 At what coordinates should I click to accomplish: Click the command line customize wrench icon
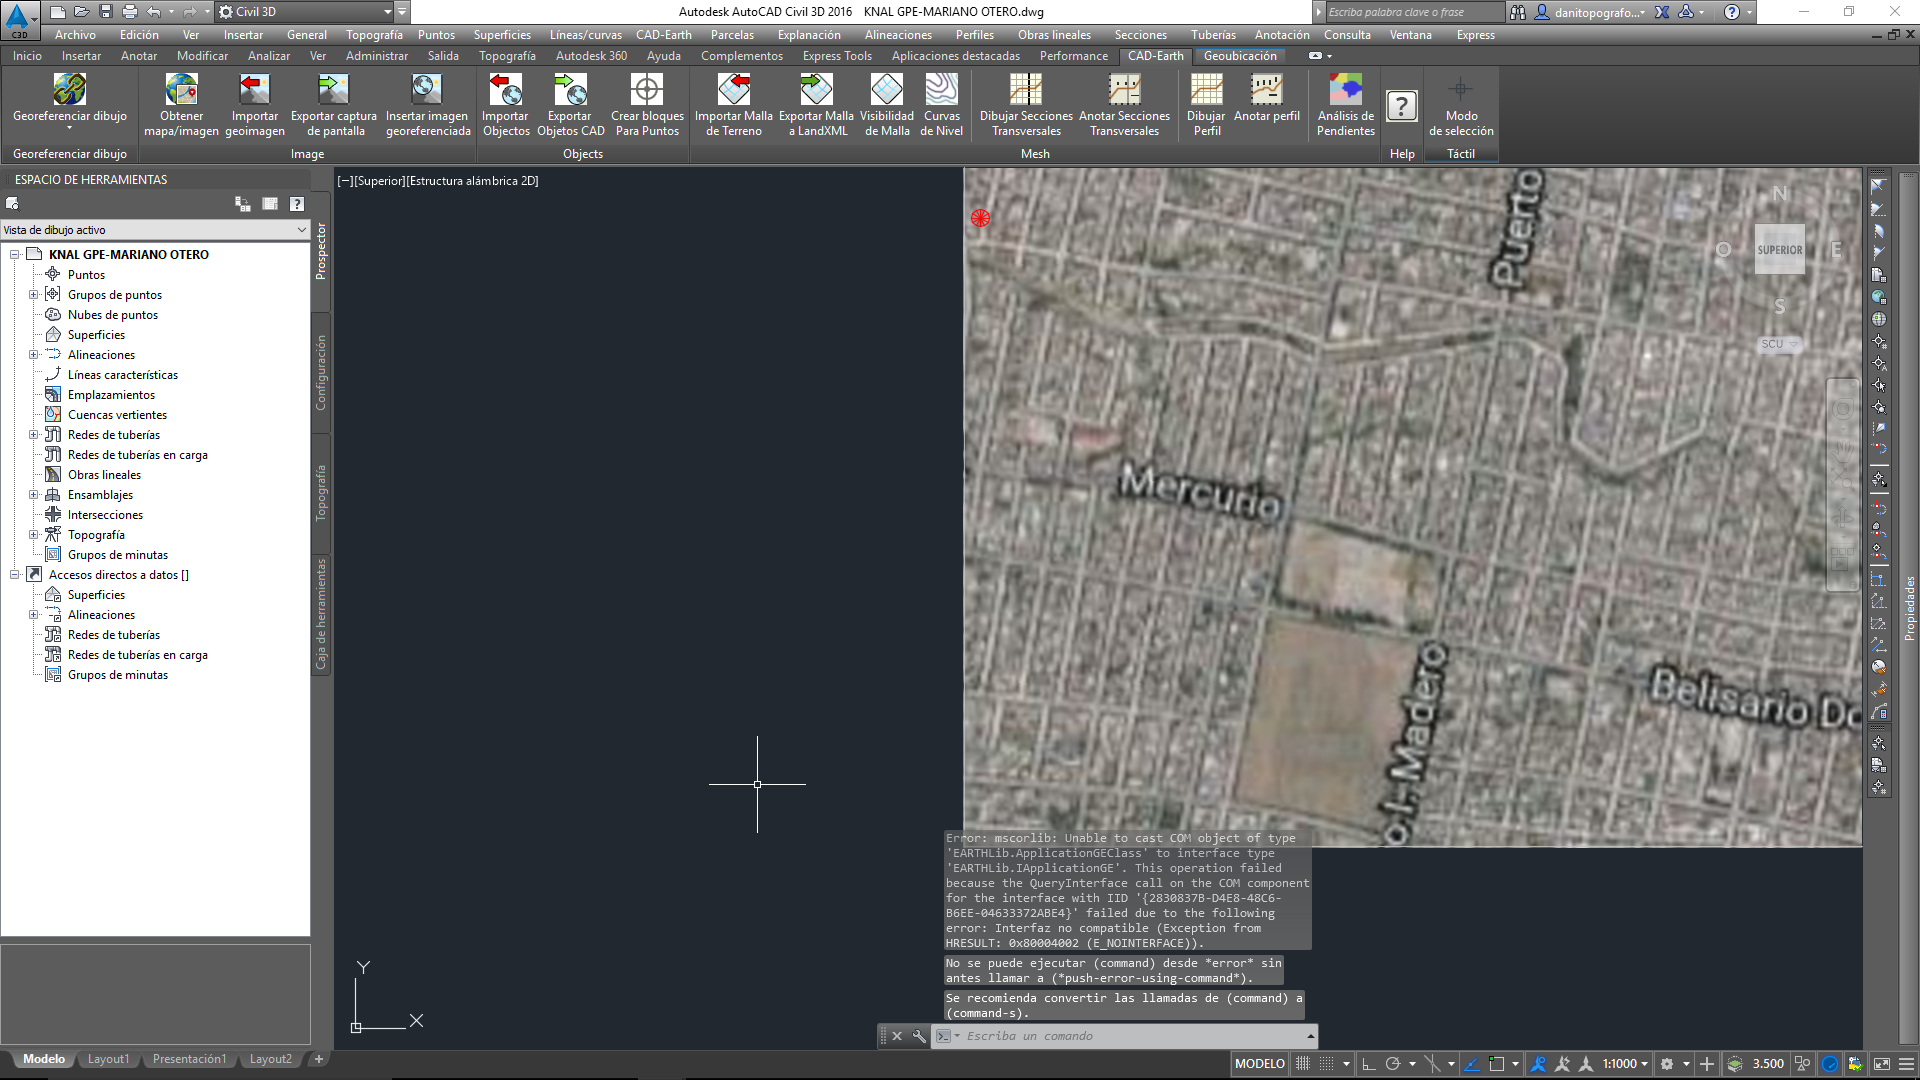[x=919, y=1036]
